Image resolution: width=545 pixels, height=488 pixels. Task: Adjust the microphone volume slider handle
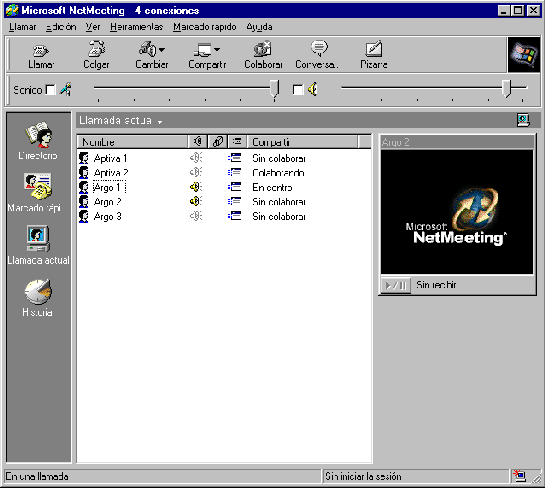(x=275, y=89)
